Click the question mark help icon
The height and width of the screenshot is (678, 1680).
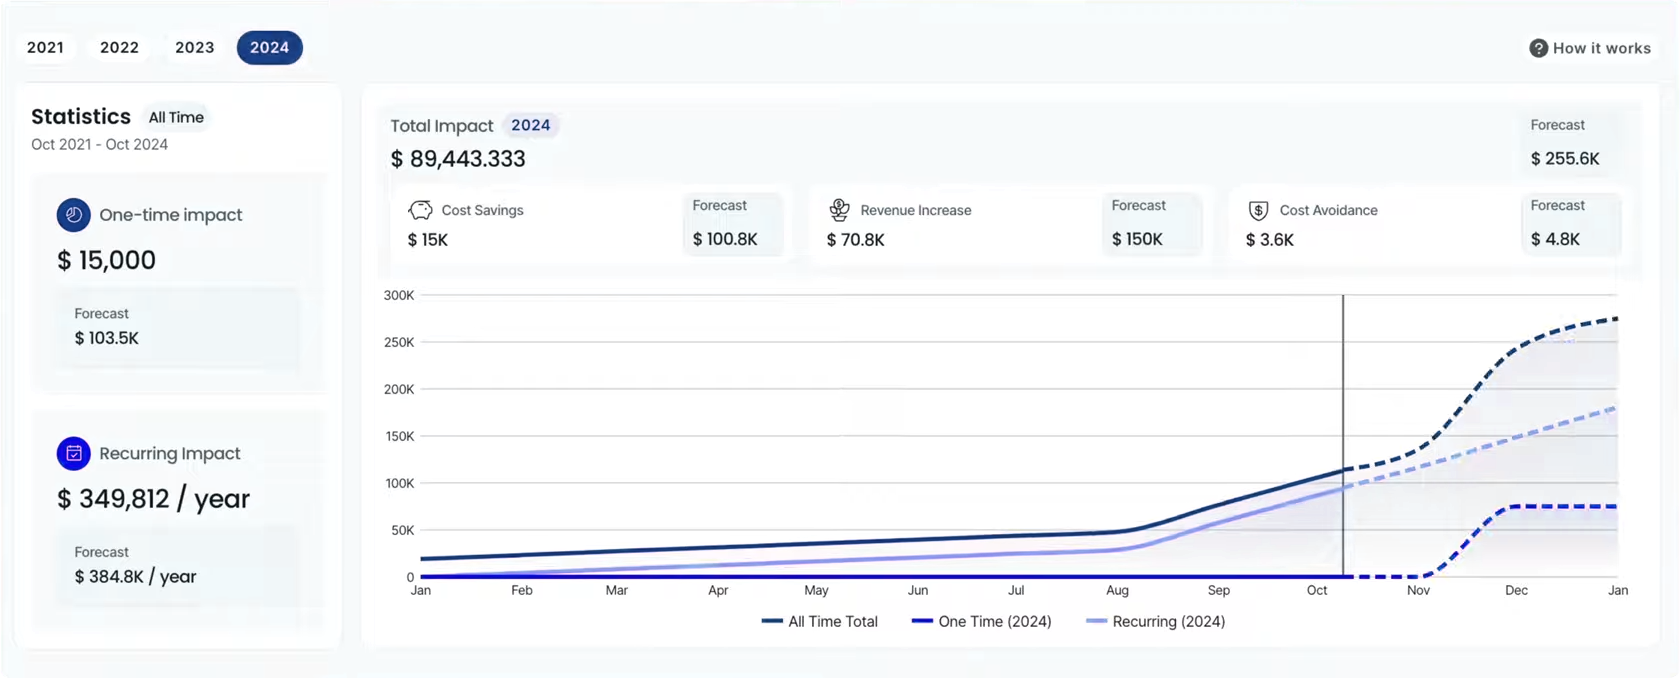[1538, 48]
